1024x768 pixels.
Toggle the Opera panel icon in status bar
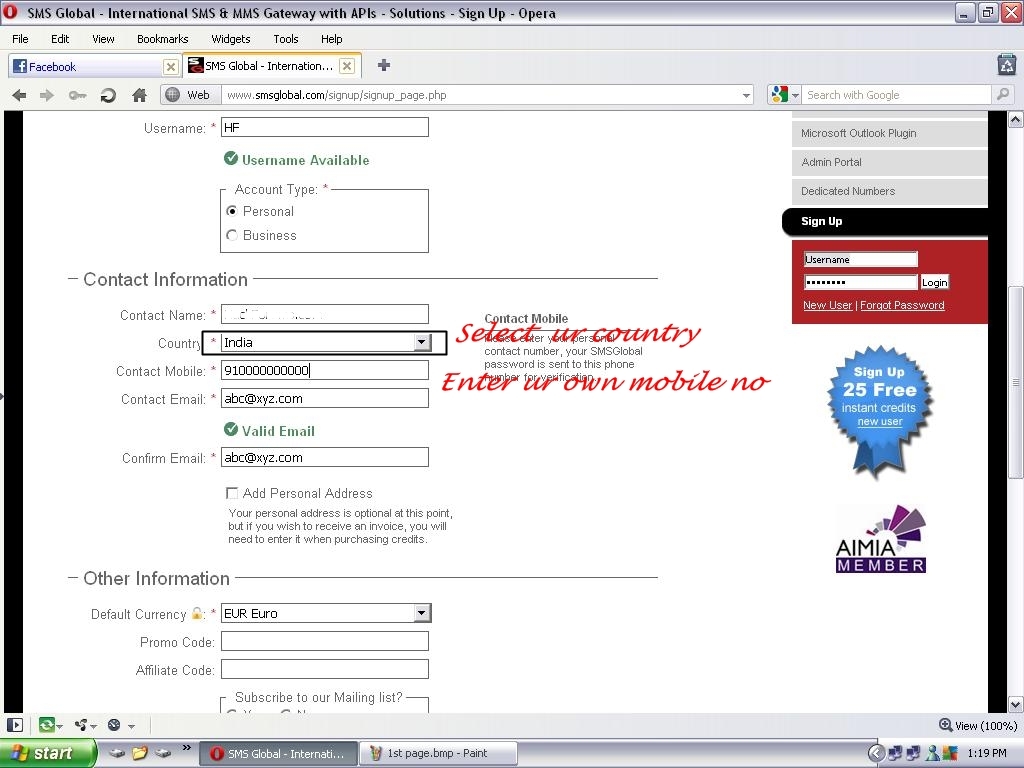pyautogui.click(x=14, y=725)
